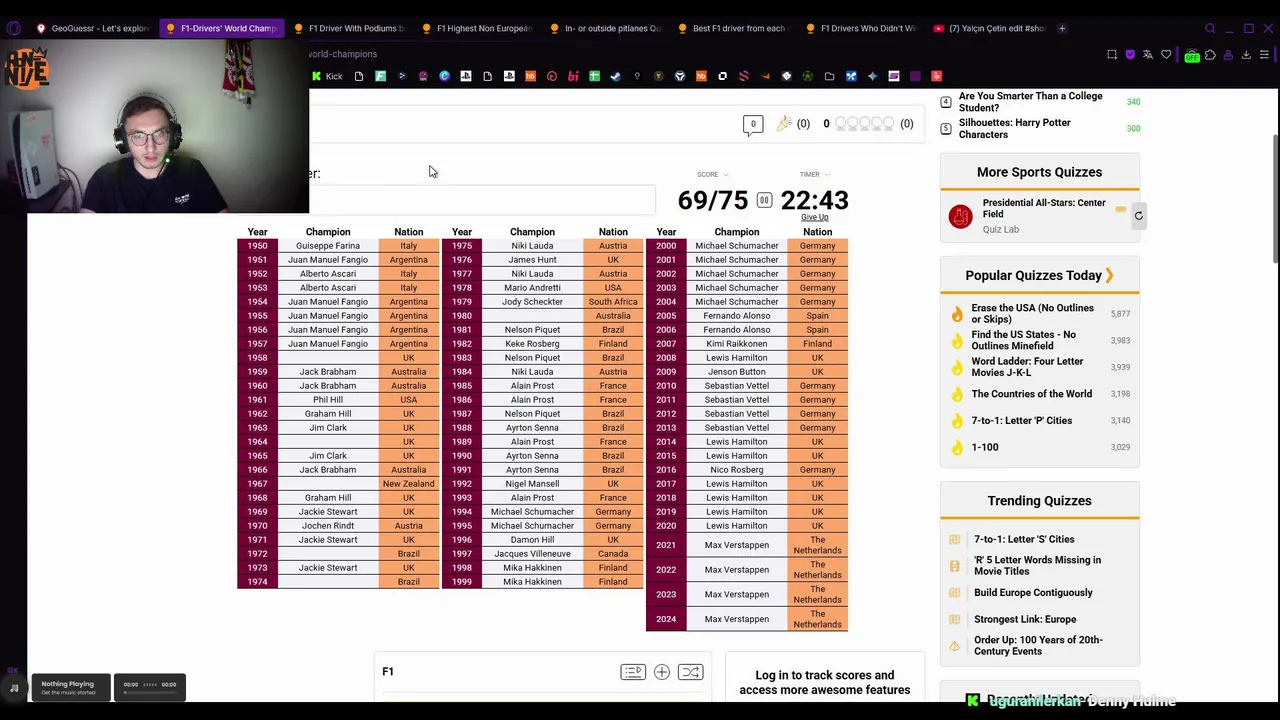This screenshot has width=1280, height=720.
Task: Click the browser tab search icon
Action: click(1210, 28)
